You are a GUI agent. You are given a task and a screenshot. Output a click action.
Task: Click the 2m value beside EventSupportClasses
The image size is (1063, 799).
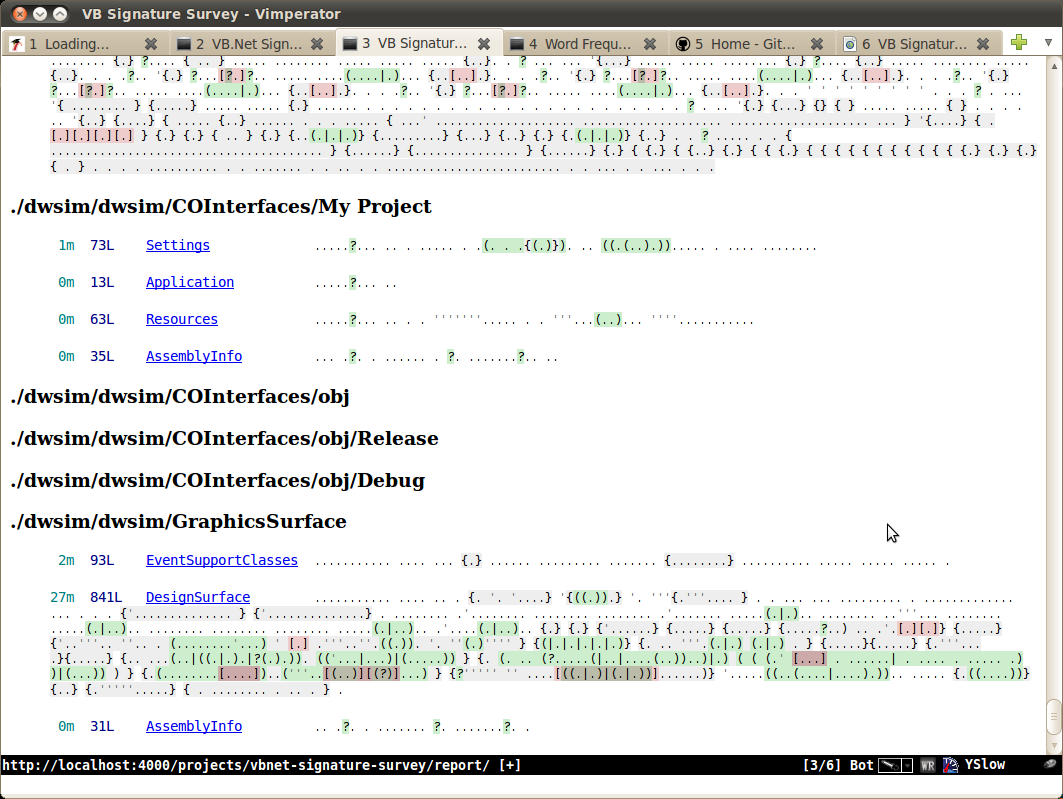66,560
